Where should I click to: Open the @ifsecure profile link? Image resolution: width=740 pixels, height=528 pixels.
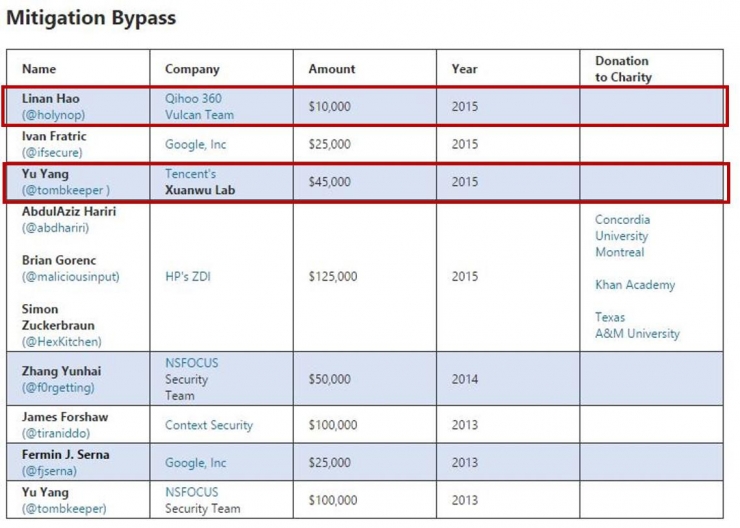52,152
